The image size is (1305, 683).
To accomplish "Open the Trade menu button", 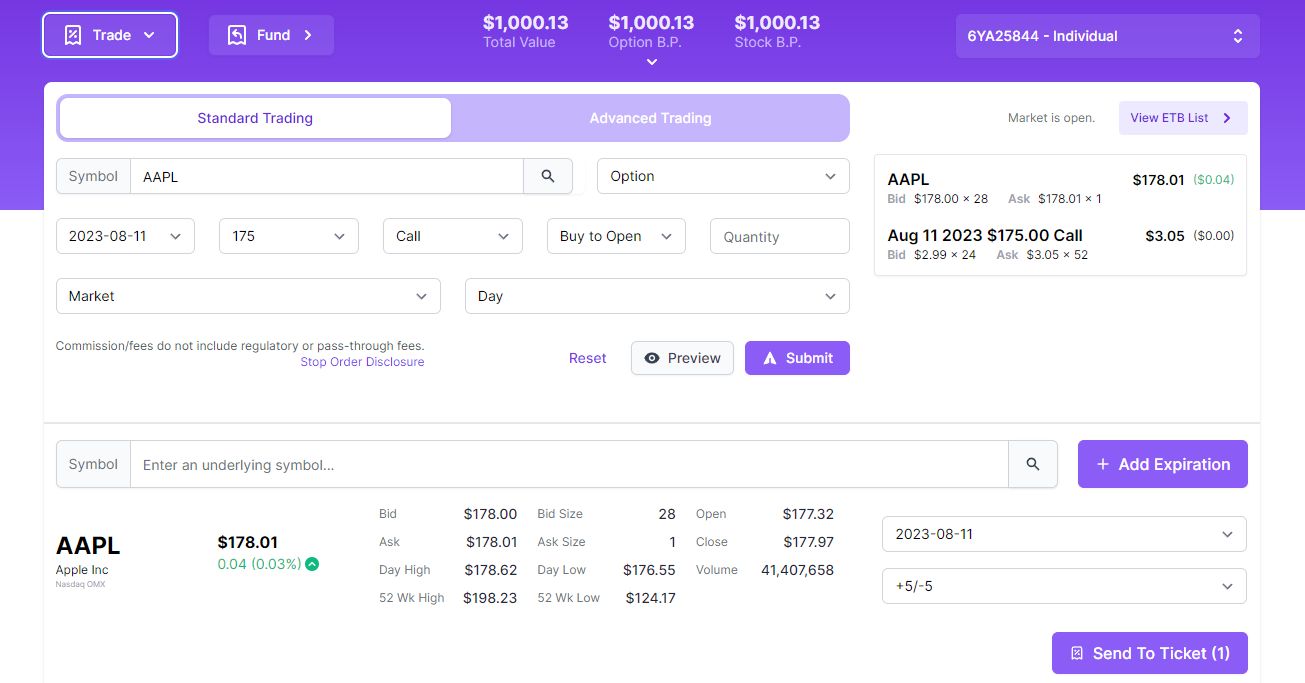I will coord(110,35).
